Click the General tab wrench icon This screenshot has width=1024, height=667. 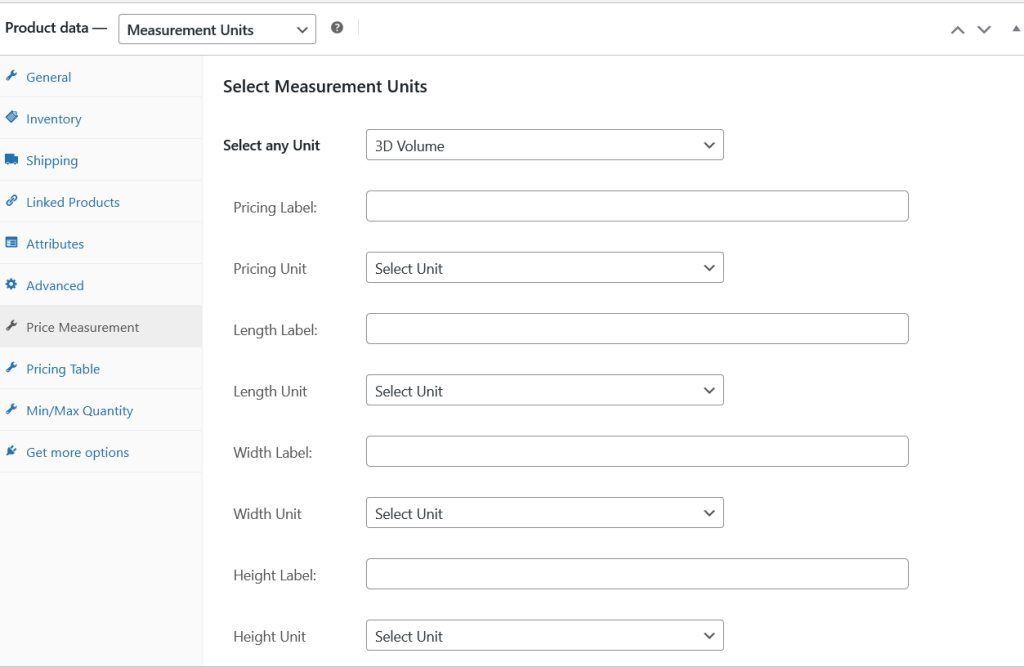coord(12,76)
